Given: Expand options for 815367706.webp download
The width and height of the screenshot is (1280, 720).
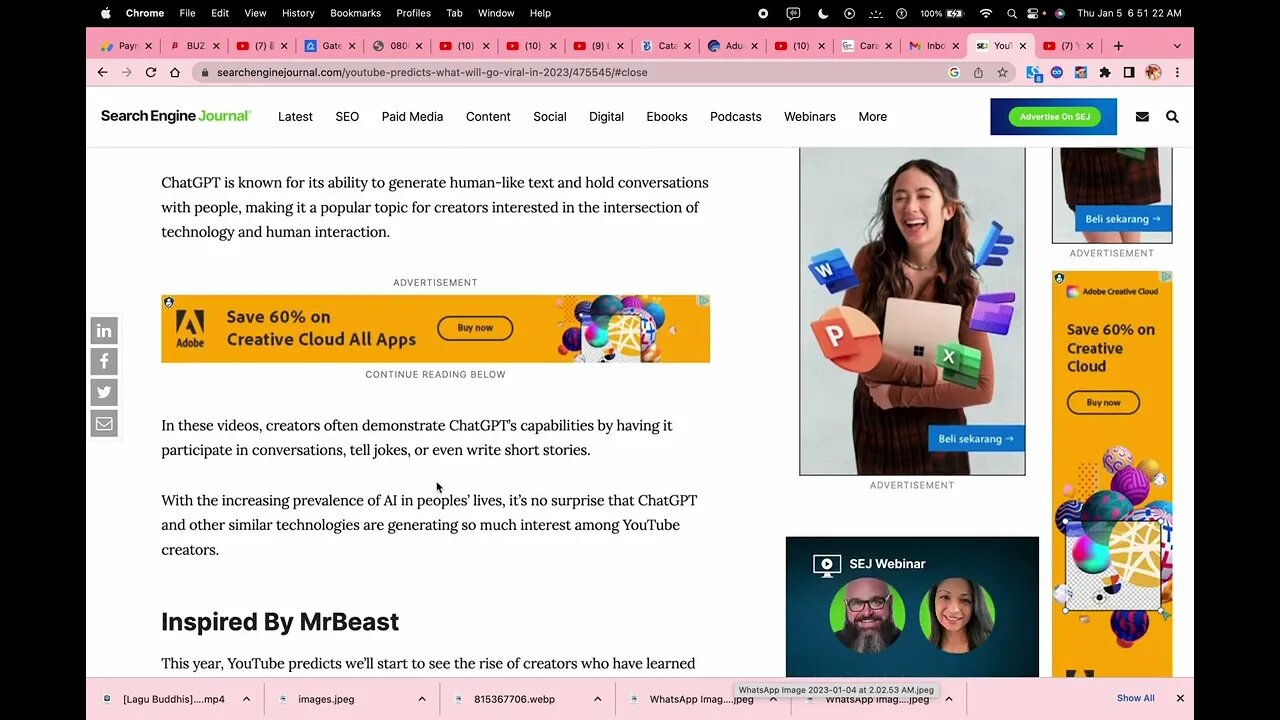Looking at the screenshot, I should pyautogui.click(x=598, y=699).
